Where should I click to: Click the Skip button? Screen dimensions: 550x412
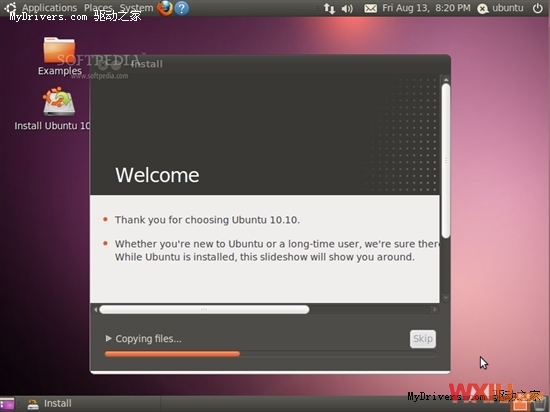point(423,339)
